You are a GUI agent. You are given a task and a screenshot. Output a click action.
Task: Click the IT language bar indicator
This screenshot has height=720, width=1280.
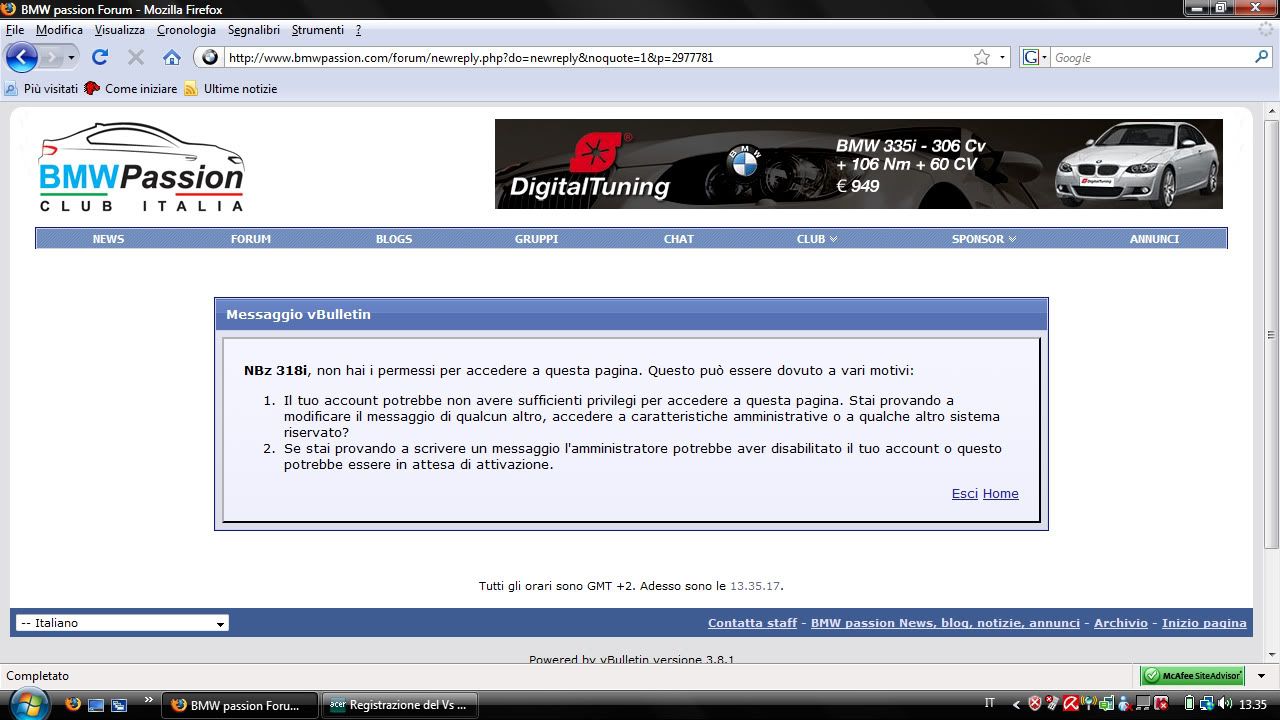pyautogui.click(x=990, y=703)
